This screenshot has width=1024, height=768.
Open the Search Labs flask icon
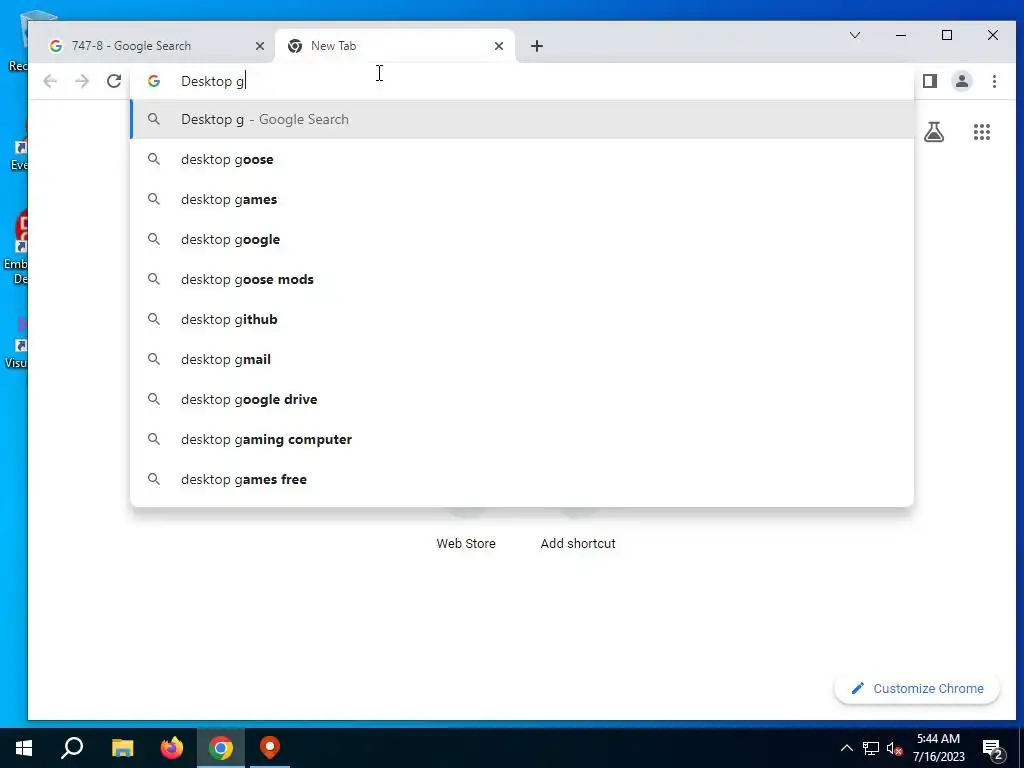tap(934, 133)
